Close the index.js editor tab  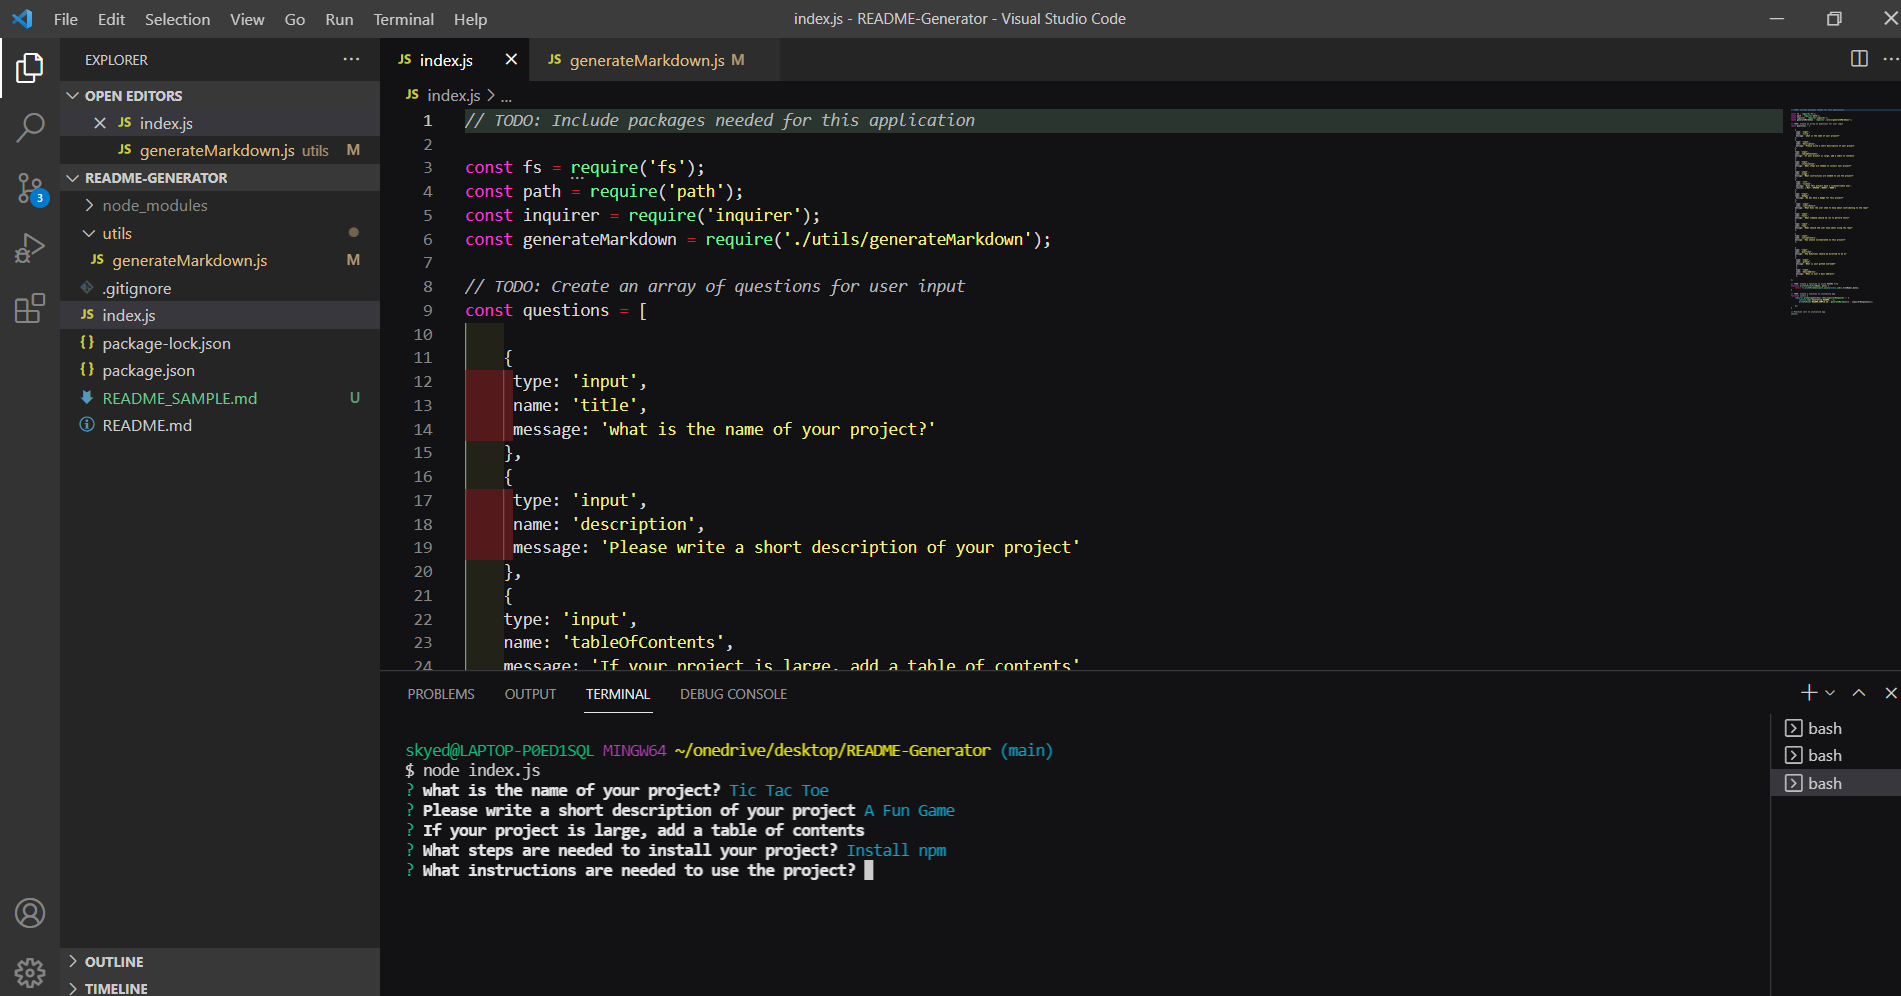(510, 59)
